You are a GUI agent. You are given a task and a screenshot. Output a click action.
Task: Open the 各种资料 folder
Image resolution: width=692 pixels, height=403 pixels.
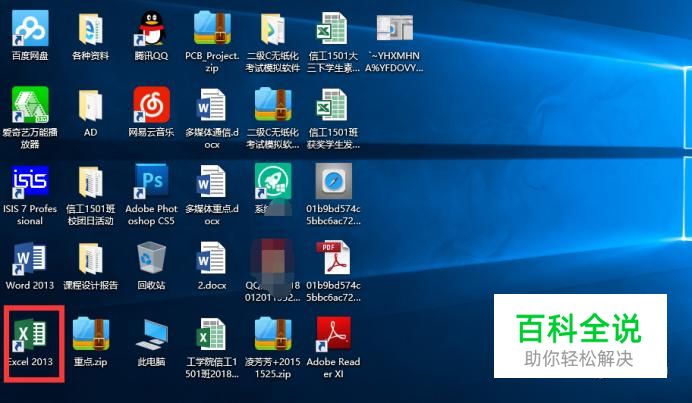click(x=90, y=29)
